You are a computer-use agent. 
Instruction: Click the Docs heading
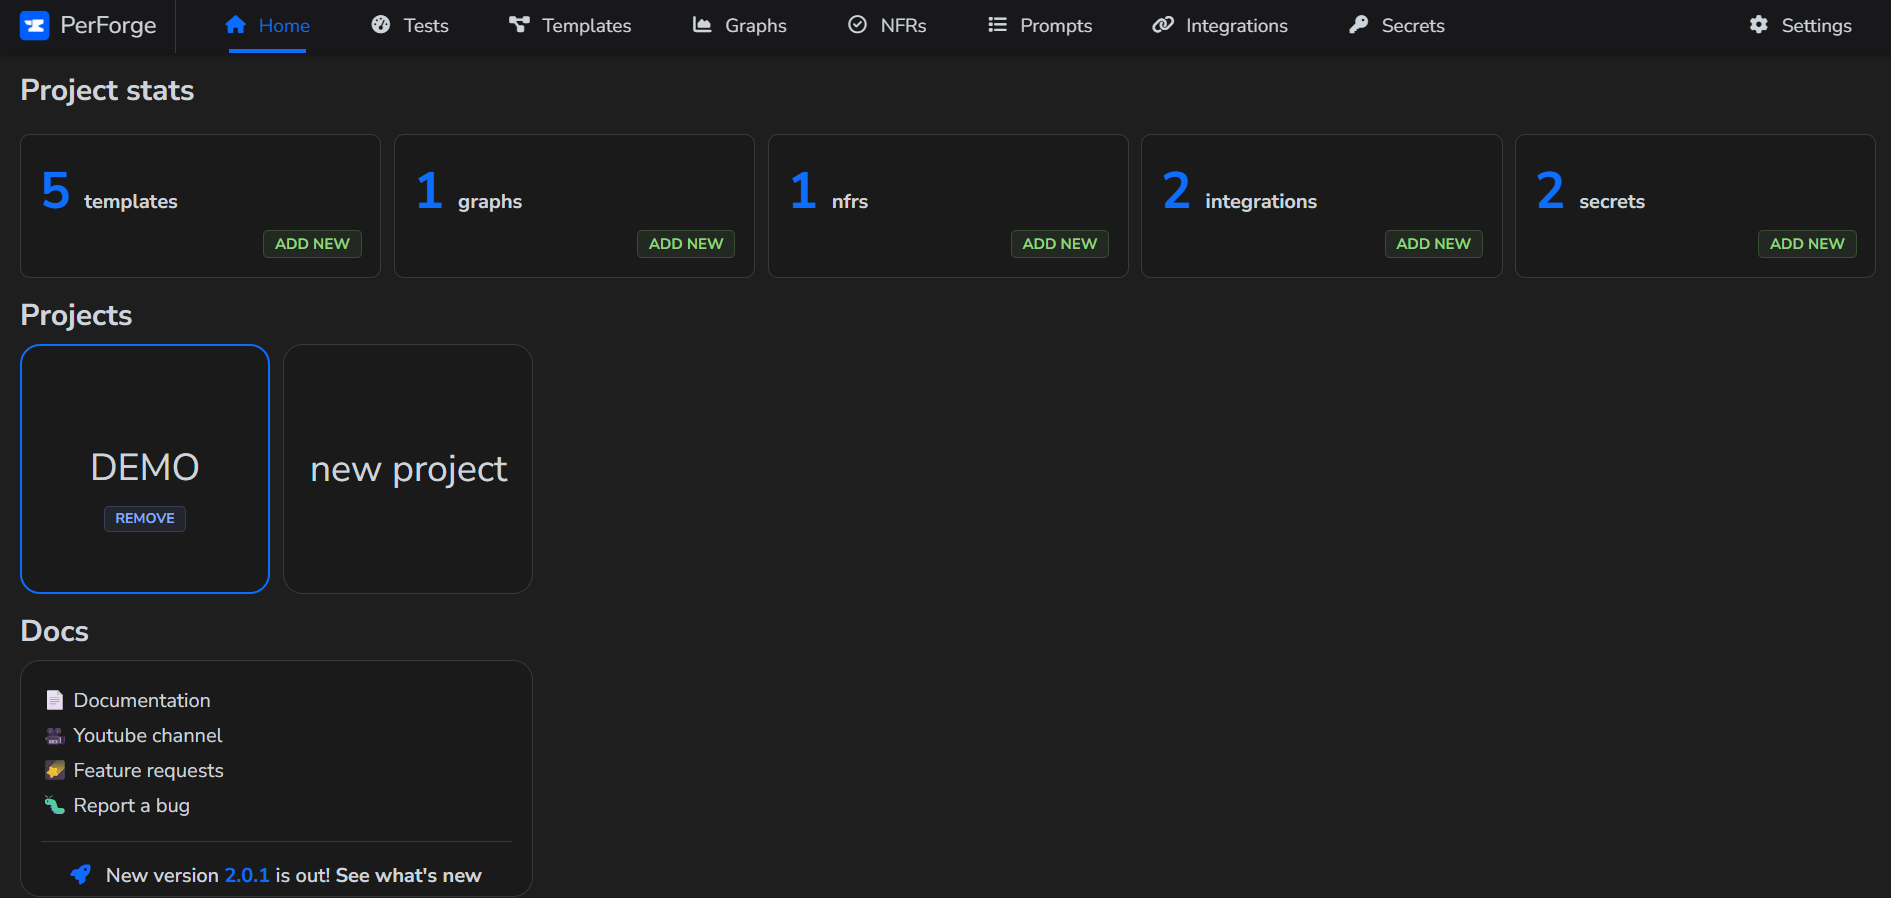click(54, 631)
